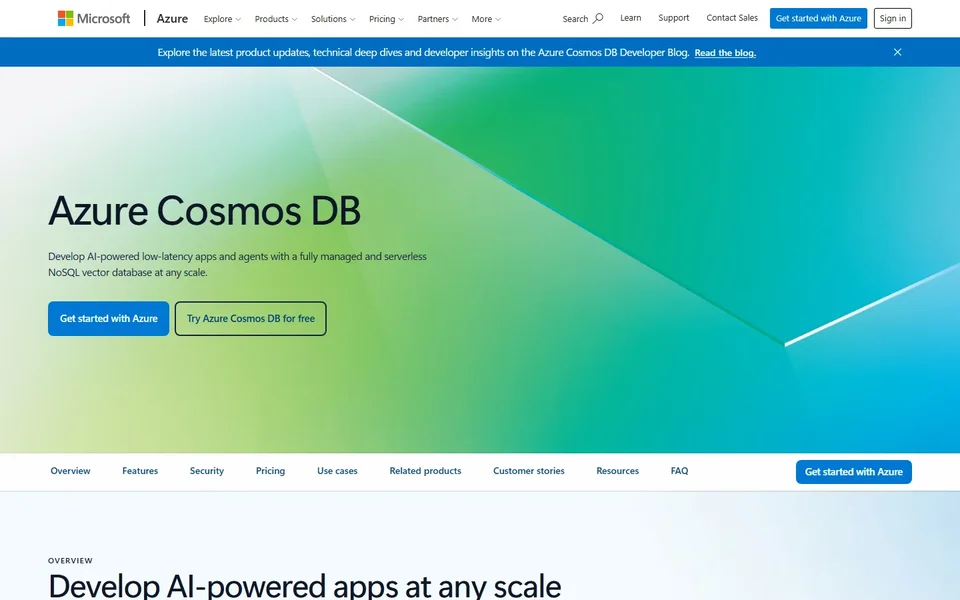Expand the More dropdown menu
This screenshot has height=600, width=960.
click(x=486, y=19)
